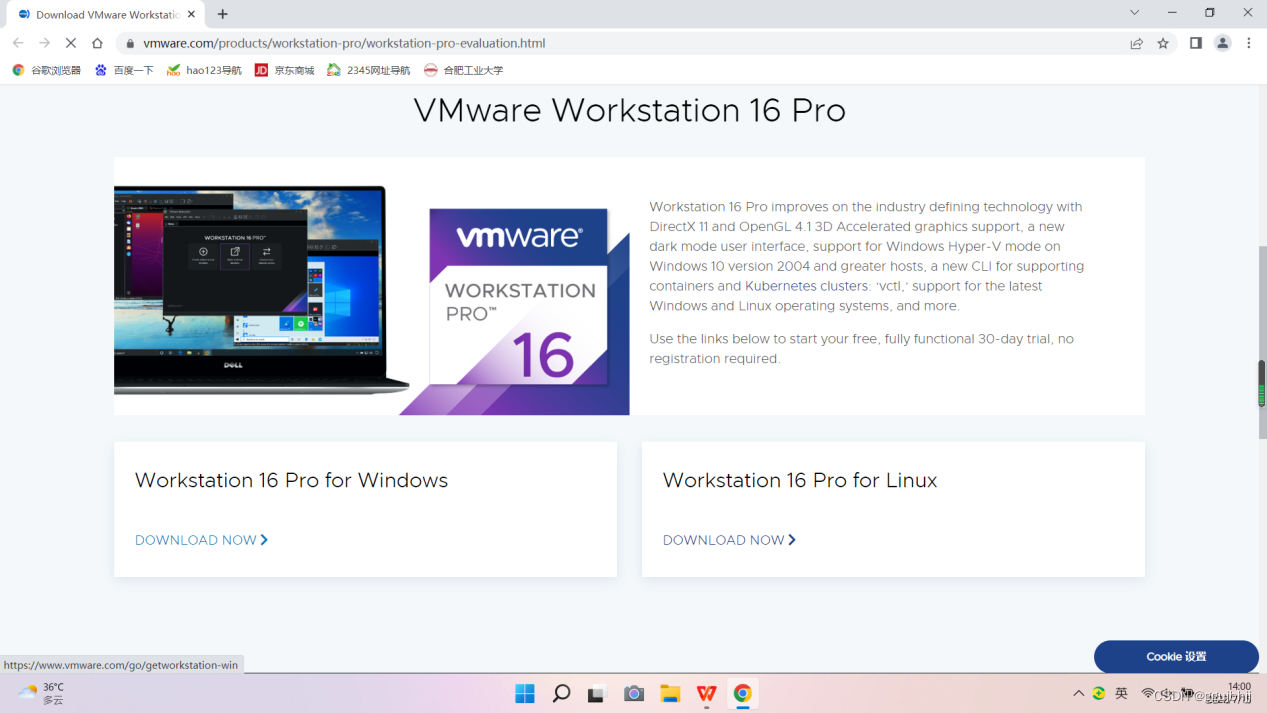The image size is (1267, 713).
Task: Open a new browser tab
Action: click(223, 14)
